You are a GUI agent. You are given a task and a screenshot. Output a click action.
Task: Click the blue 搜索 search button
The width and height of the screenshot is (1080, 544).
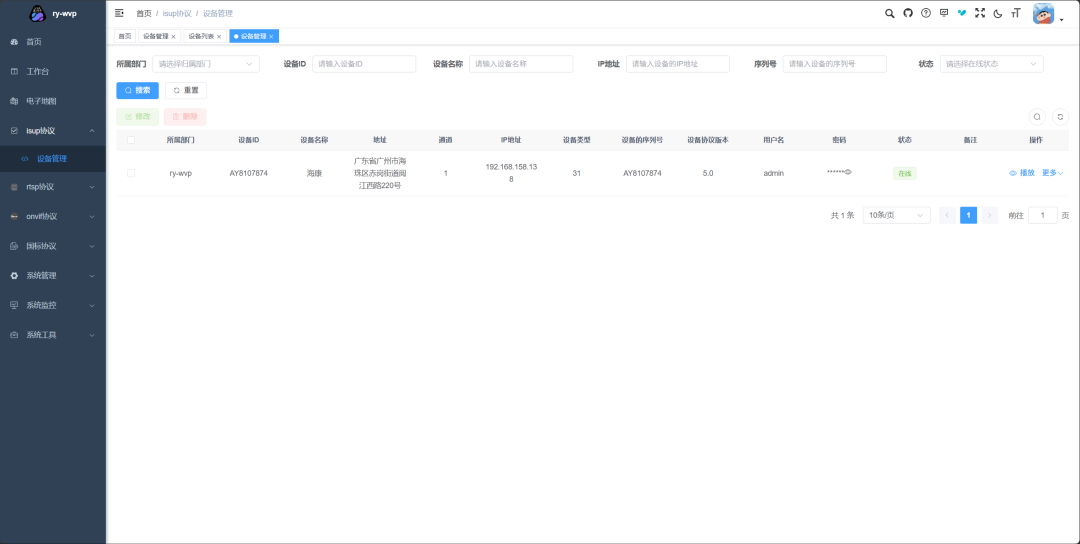pos(137,90)
